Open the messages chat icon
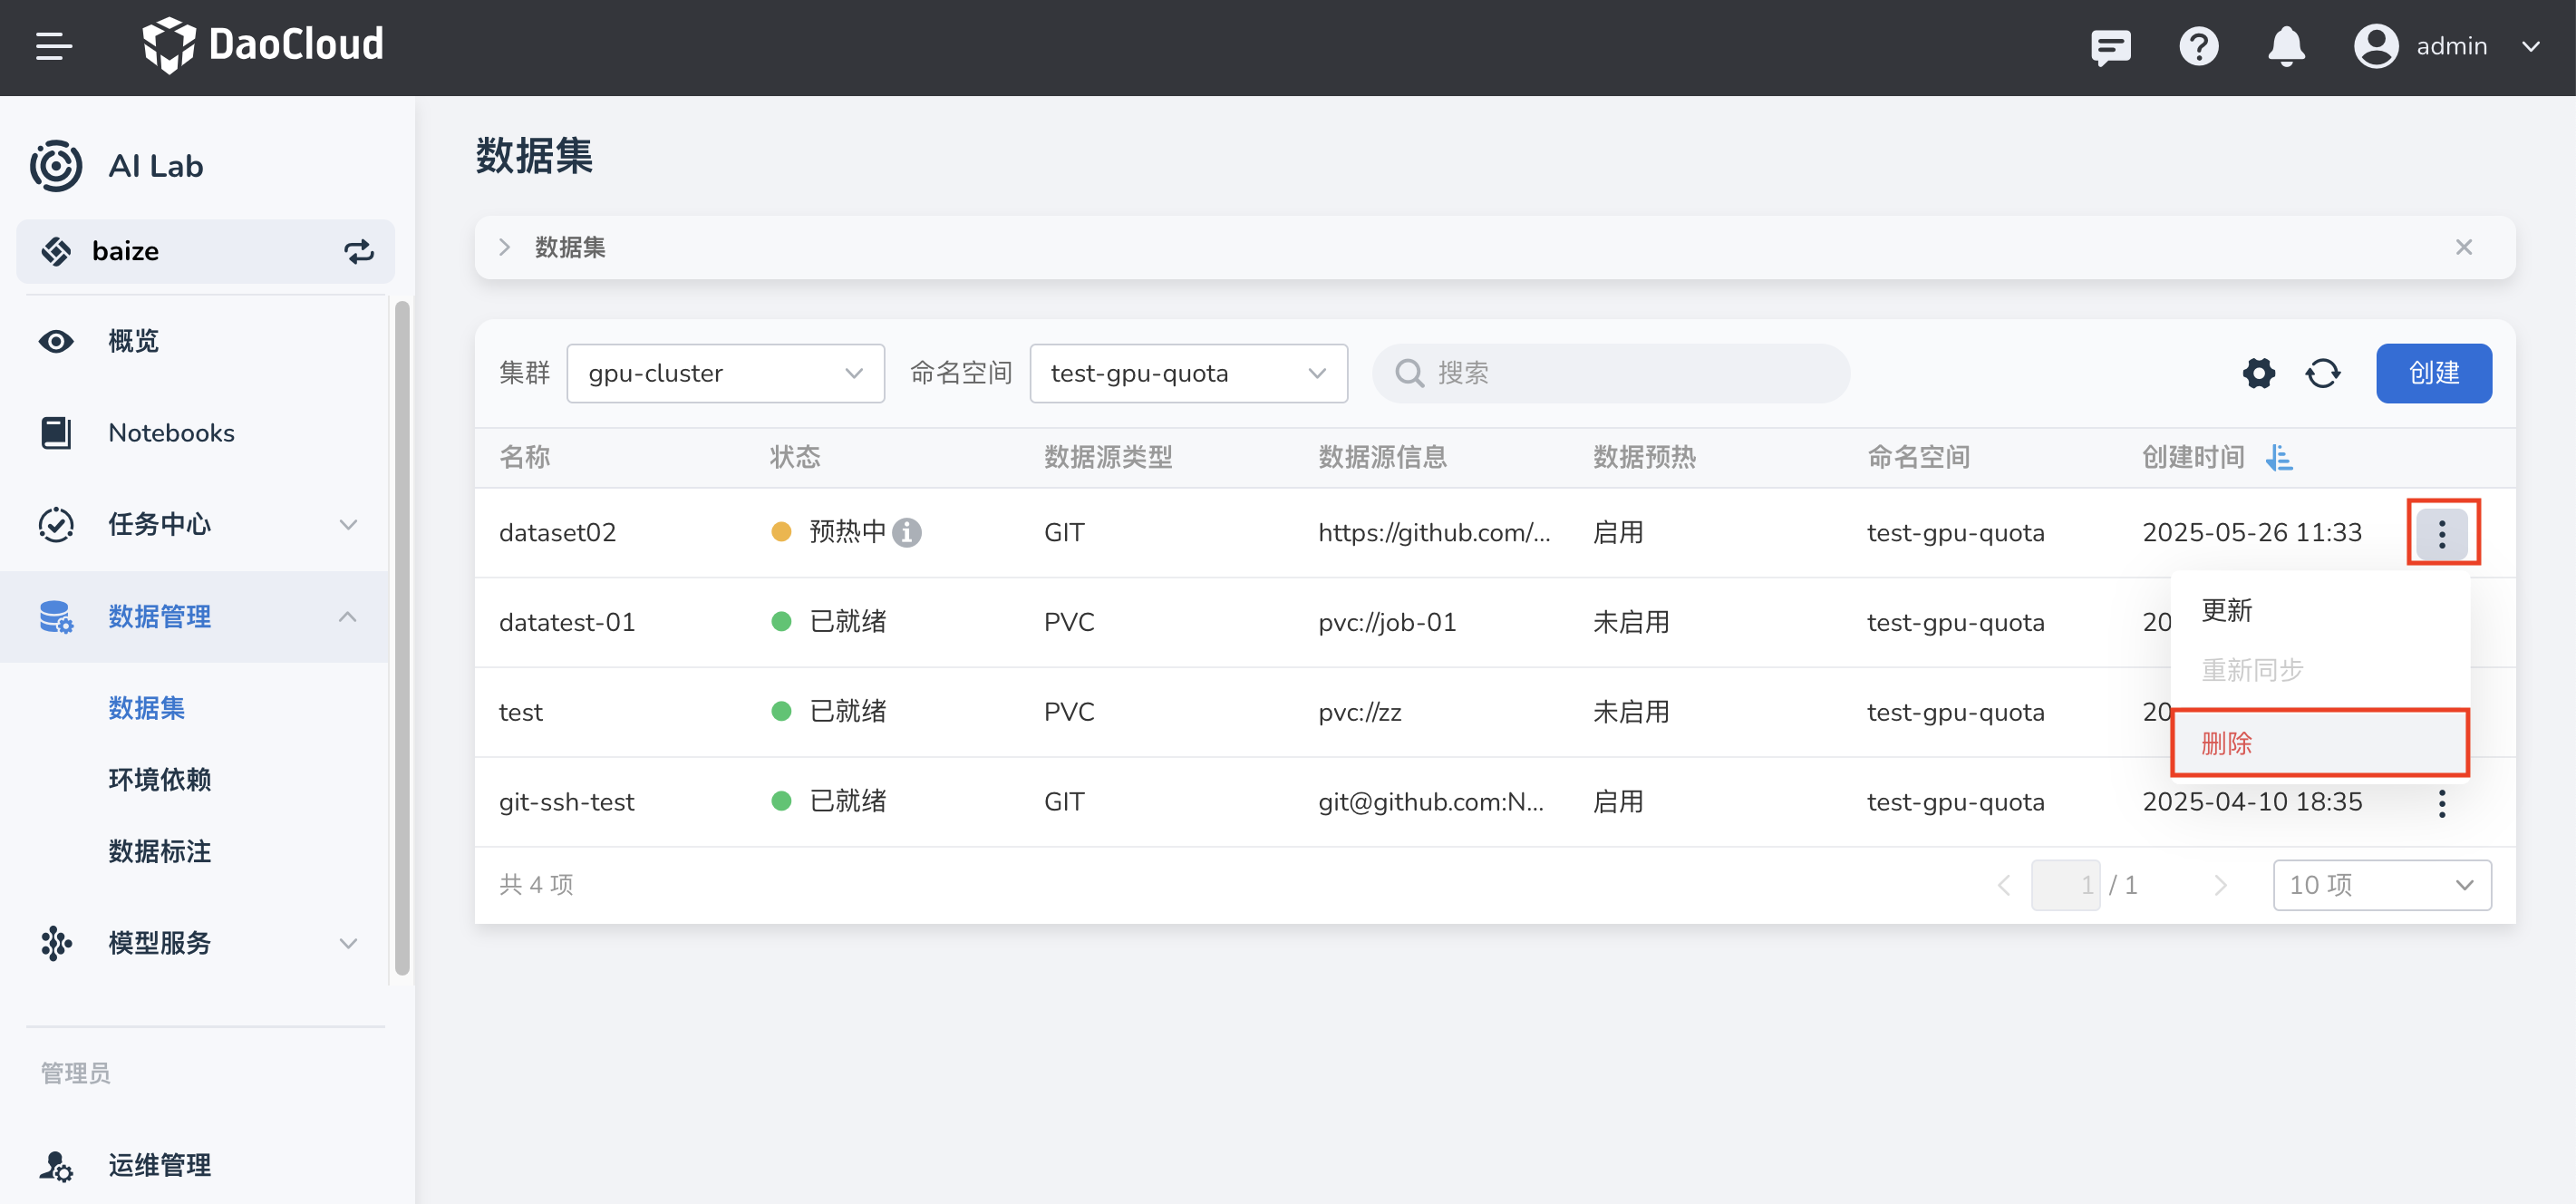This screenshot has height=1204, width=2576. point(2110,46)
